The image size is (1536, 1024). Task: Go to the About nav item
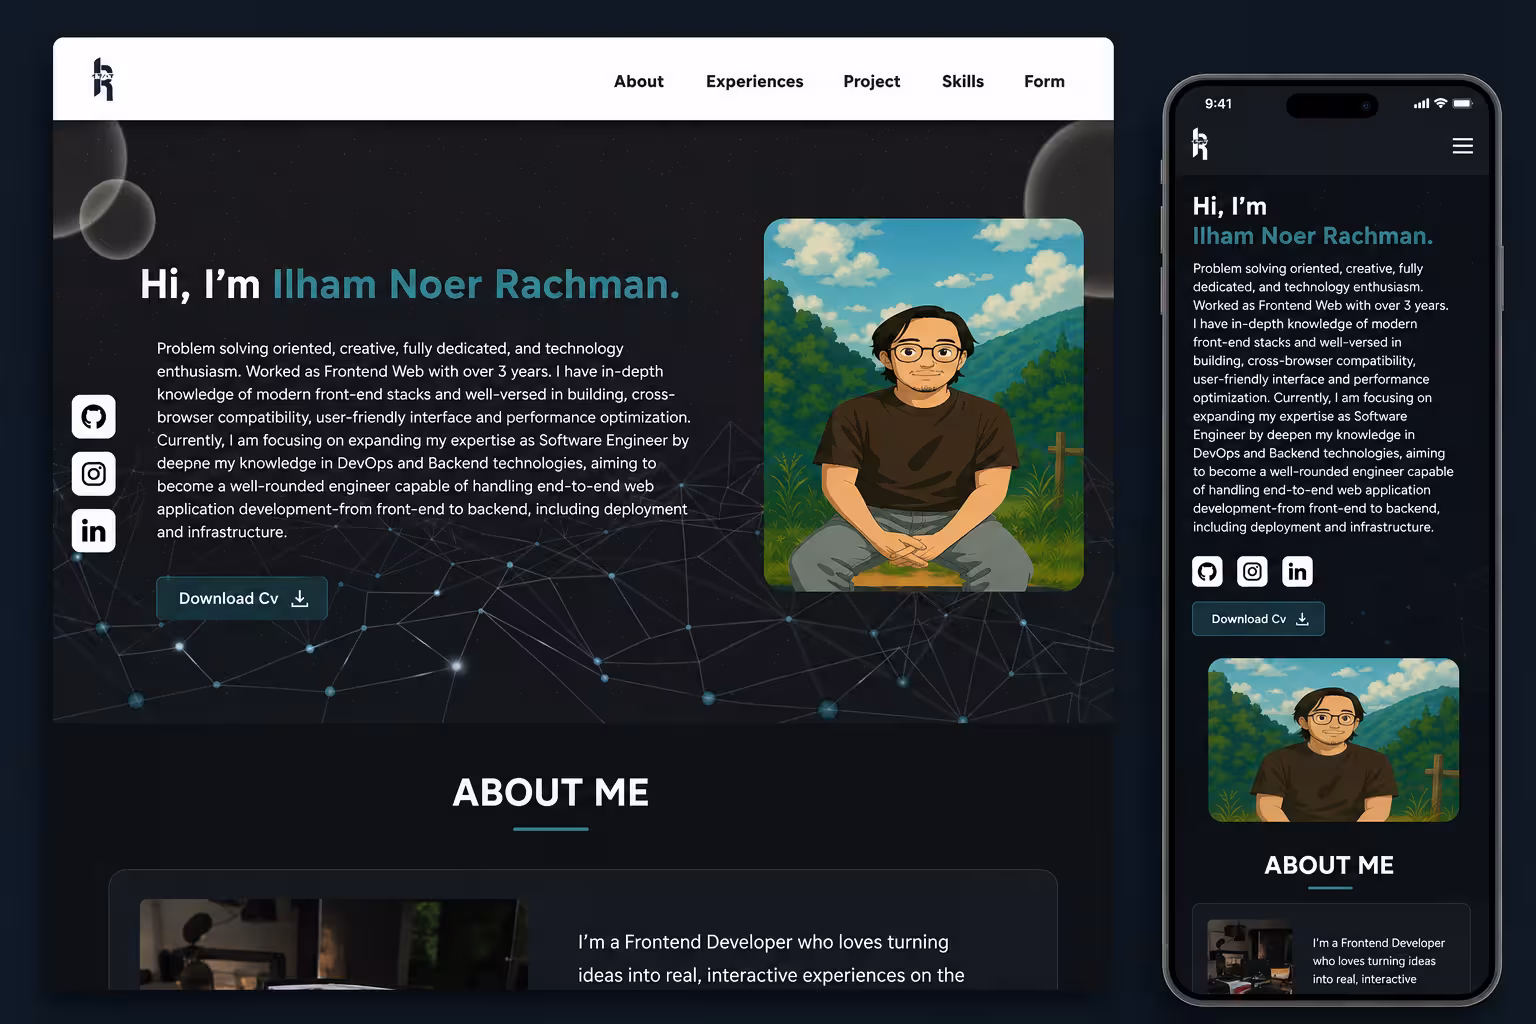(639, 82)
